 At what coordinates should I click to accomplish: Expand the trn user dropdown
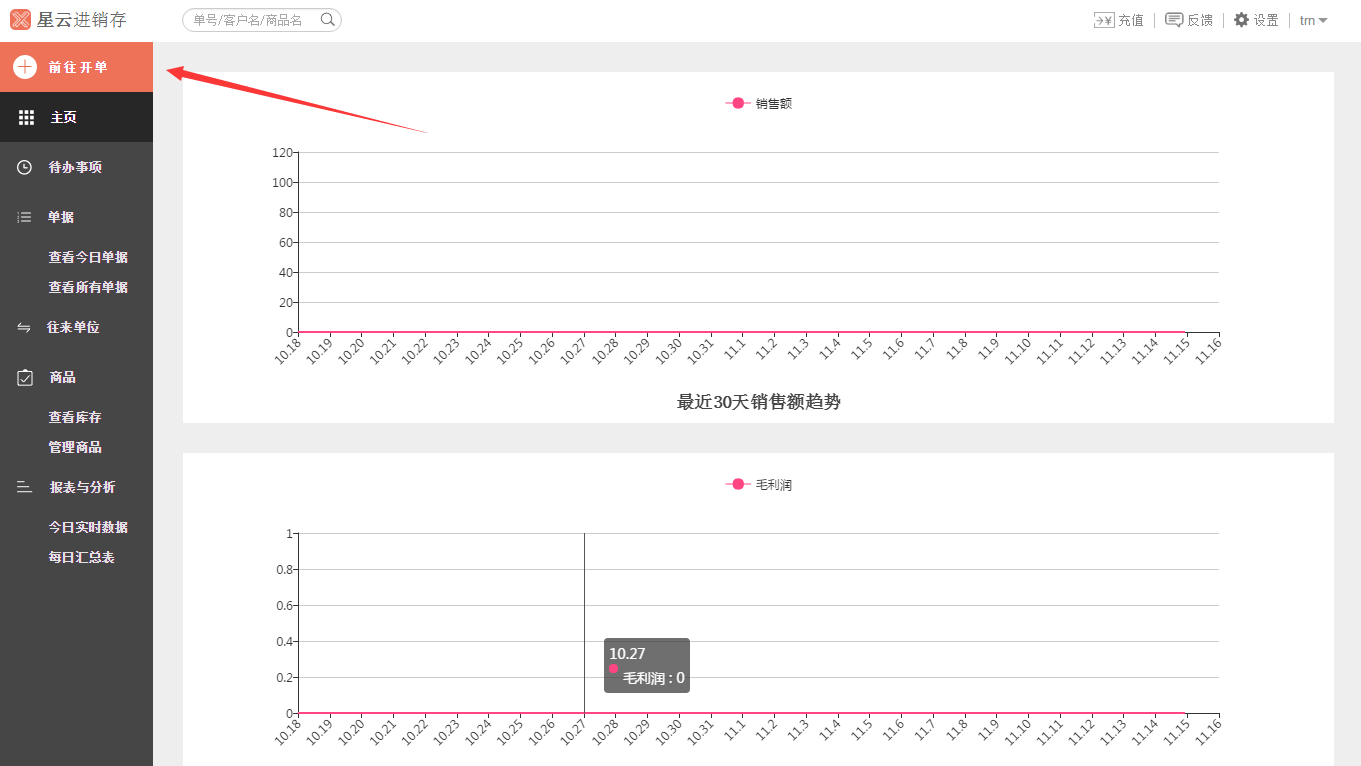1313,20
